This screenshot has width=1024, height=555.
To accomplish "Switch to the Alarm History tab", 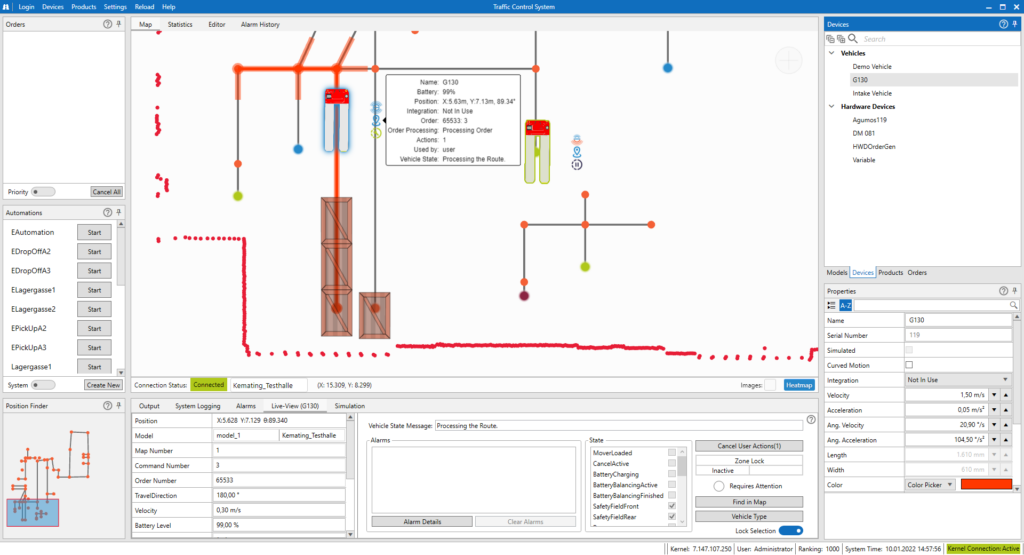I will click(x=260, y=24).
